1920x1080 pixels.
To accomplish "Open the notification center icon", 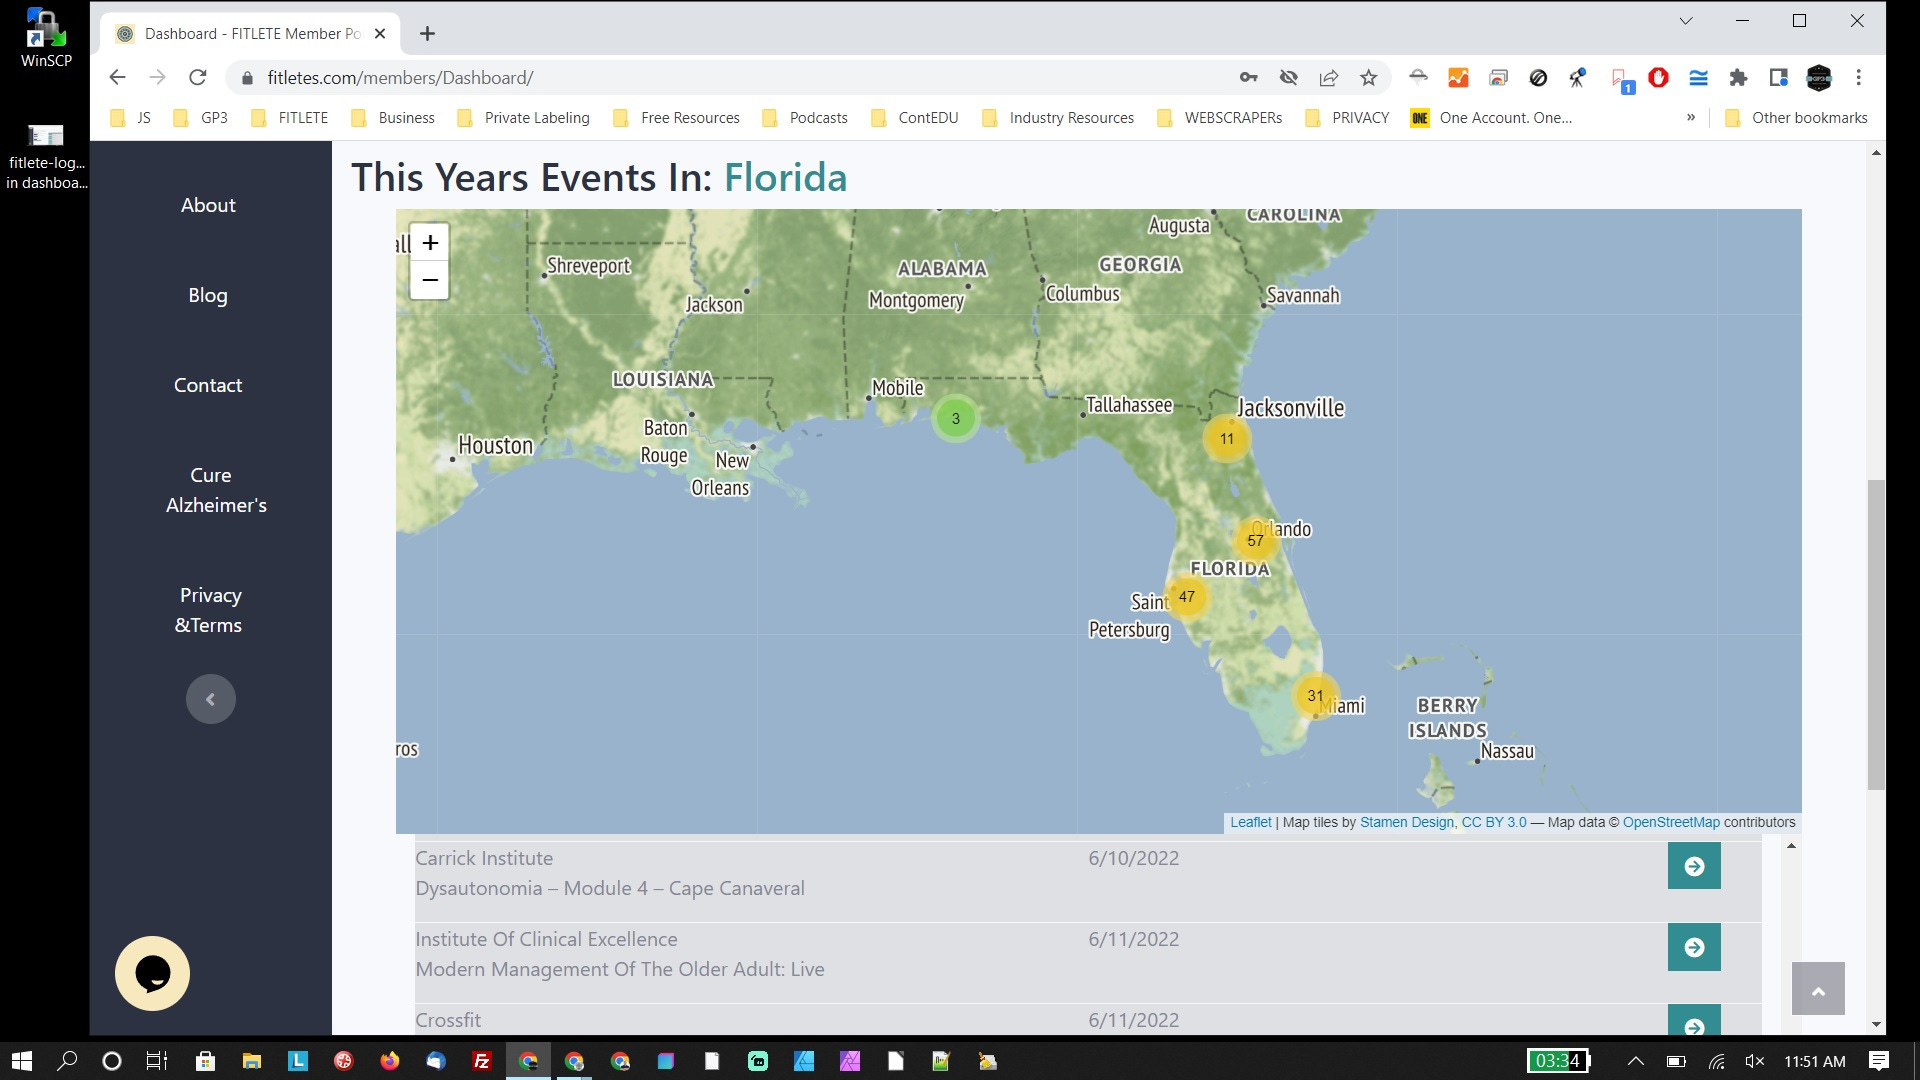I will click(x=1879, y=1061).
